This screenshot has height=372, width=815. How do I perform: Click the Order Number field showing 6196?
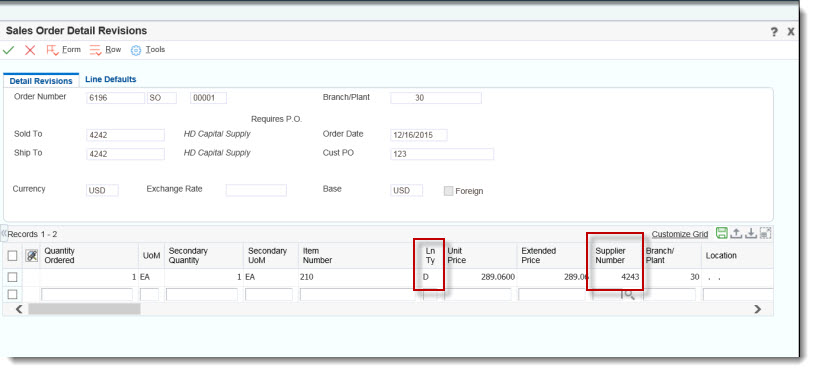(115, 98)
